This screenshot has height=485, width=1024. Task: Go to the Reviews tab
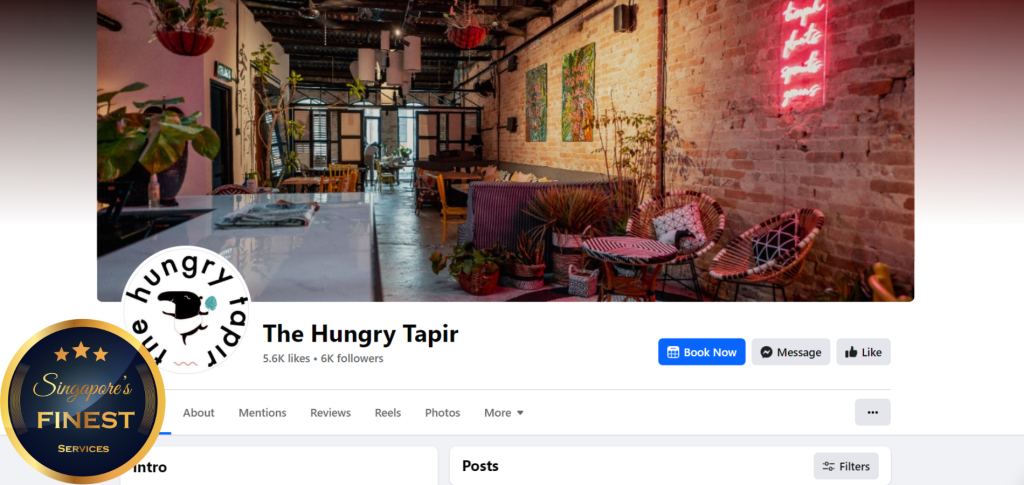tap(330, 413)
